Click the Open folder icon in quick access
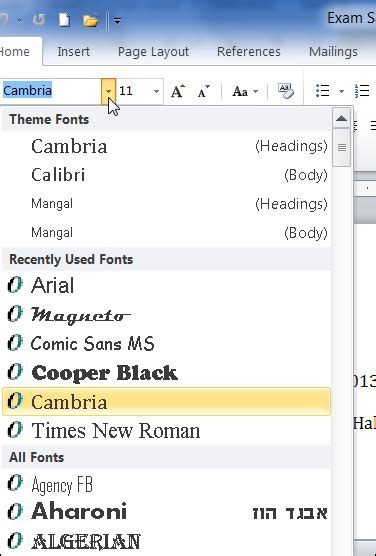Screen dimensions: 376x556 pyautogui.click(x=90, y=21)
